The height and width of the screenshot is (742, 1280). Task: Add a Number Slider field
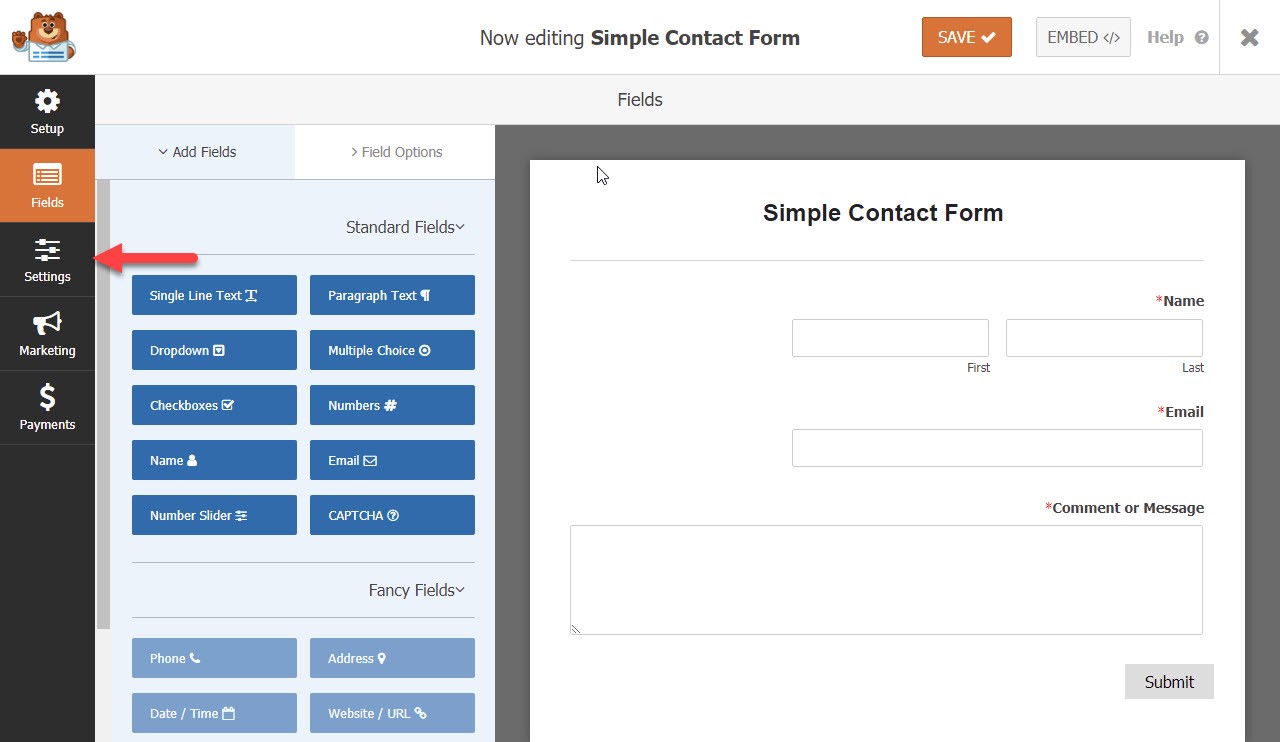214,515
